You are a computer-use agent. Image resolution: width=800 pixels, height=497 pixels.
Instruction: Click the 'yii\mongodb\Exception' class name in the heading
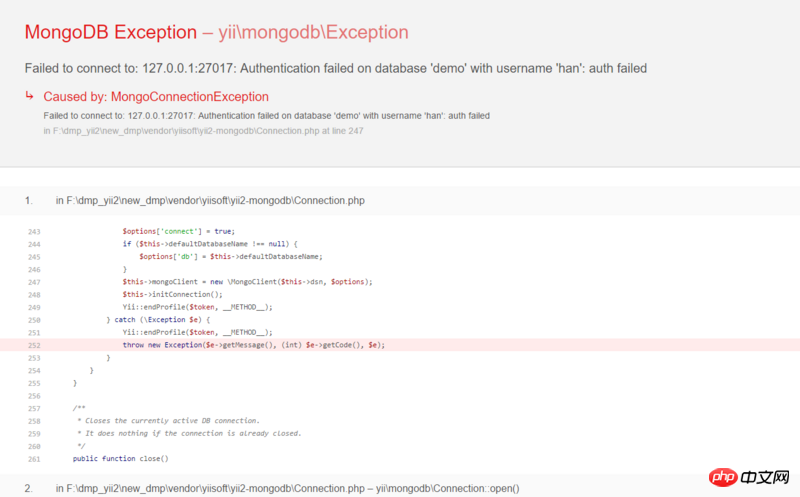pyautogui.click(x=313, y=32)
